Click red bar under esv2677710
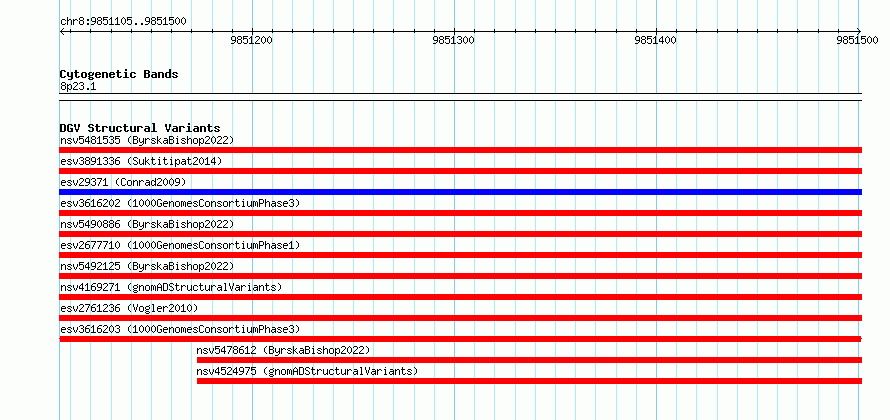 pos(460,255)
